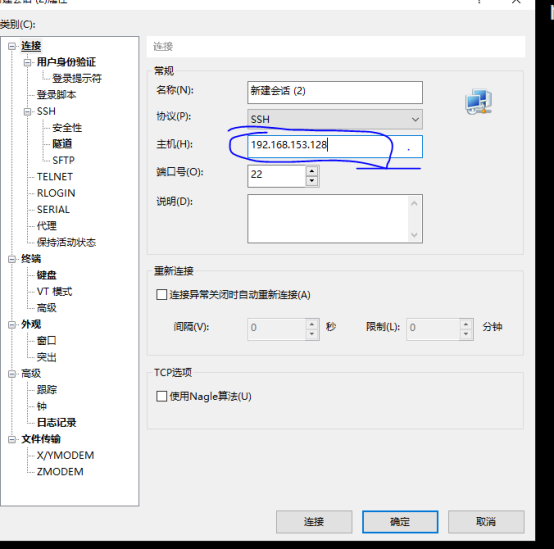Collapse the 文件传输 tree node
Viewport: 554px width, 549px height.
[12, 439]
